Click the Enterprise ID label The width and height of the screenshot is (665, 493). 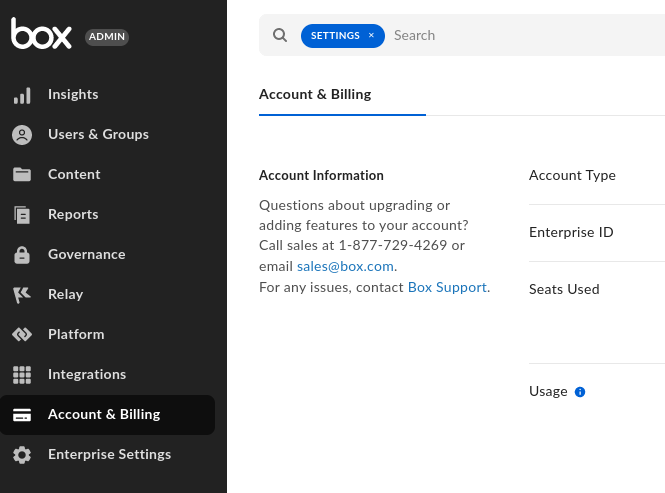pos(571,232)
